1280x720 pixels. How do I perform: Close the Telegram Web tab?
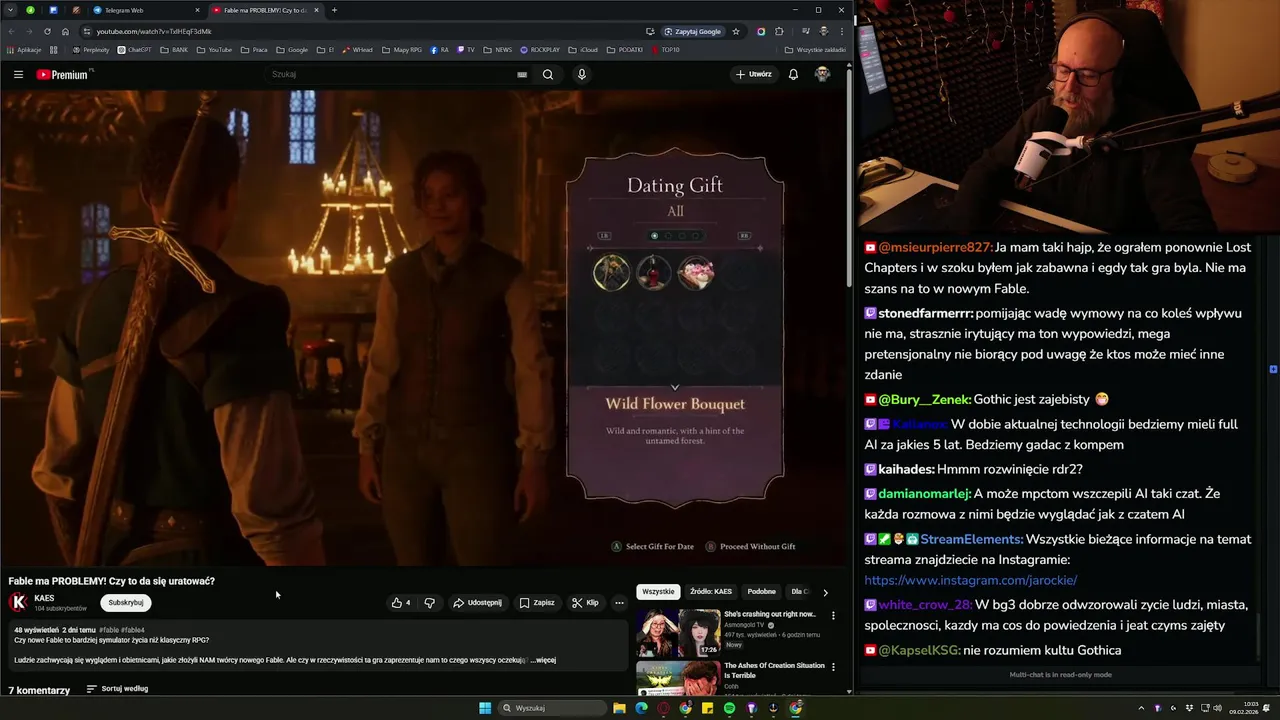(x=197, y=10)
